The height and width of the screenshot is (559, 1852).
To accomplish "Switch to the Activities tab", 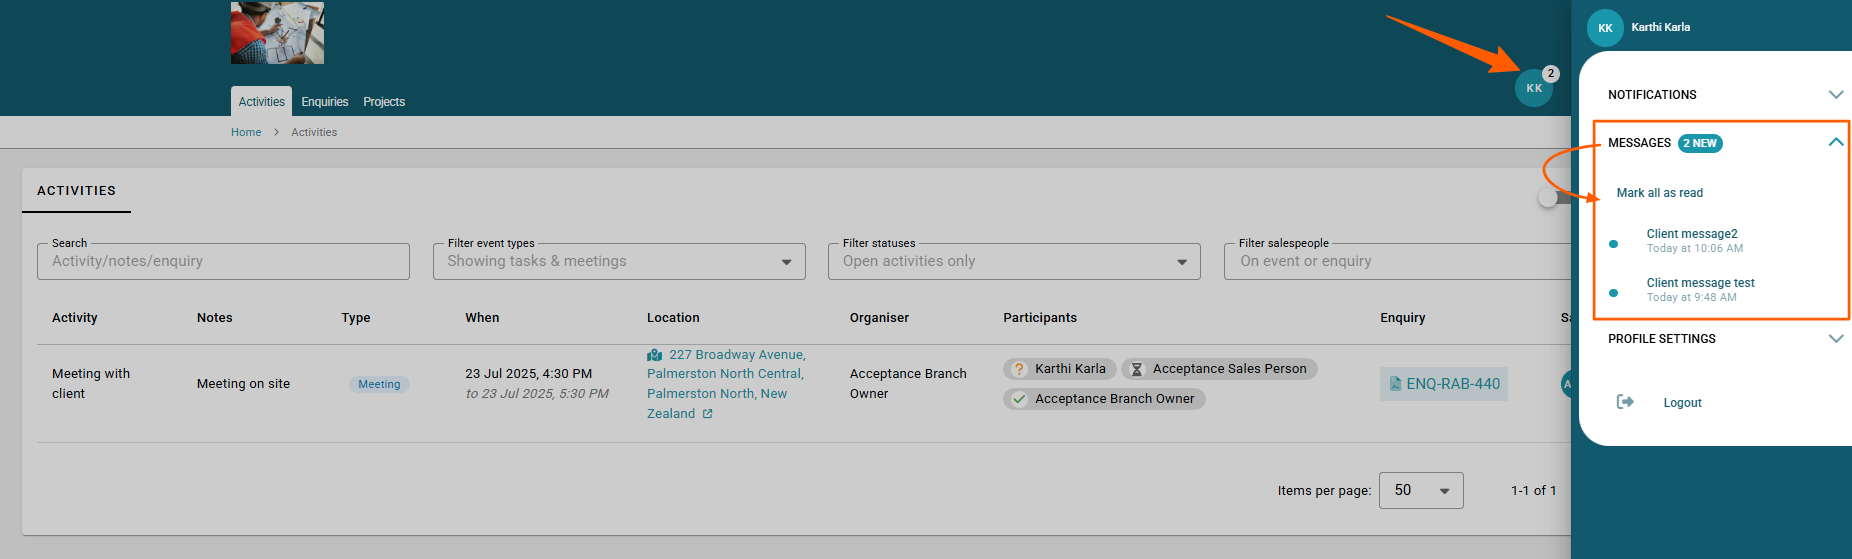I will [x=261, y=101].
